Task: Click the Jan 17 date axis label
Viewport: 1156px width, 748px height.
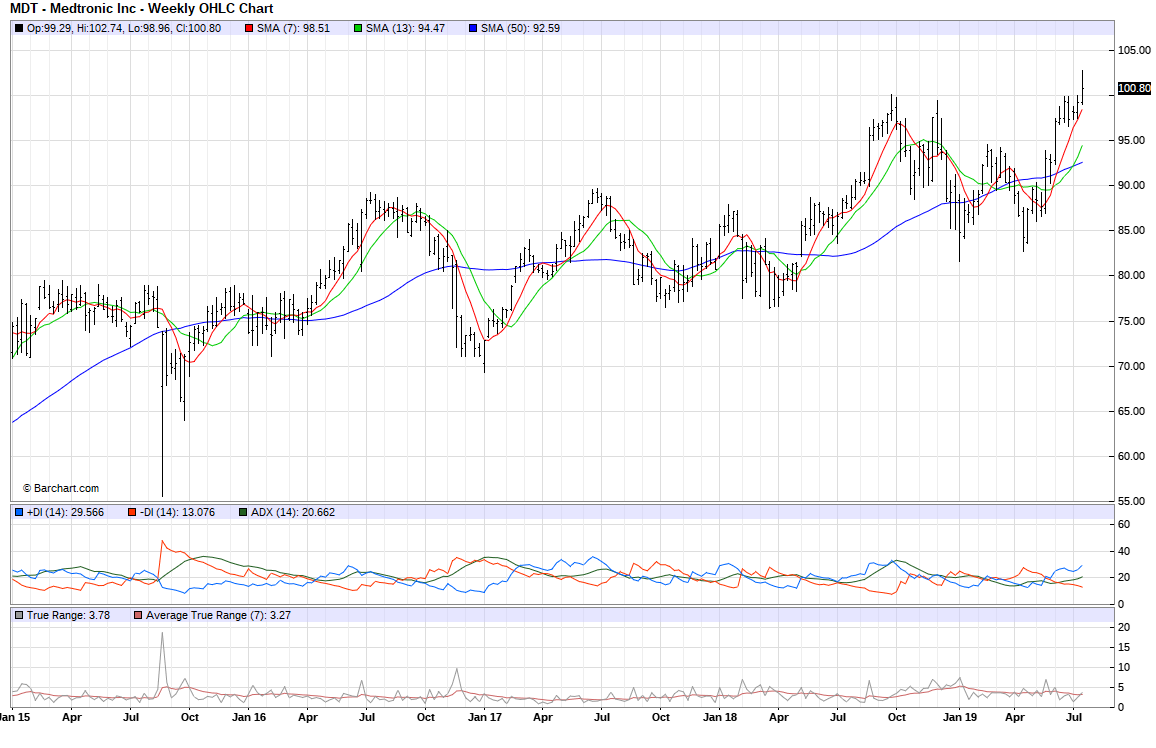Action: point(485,717)
